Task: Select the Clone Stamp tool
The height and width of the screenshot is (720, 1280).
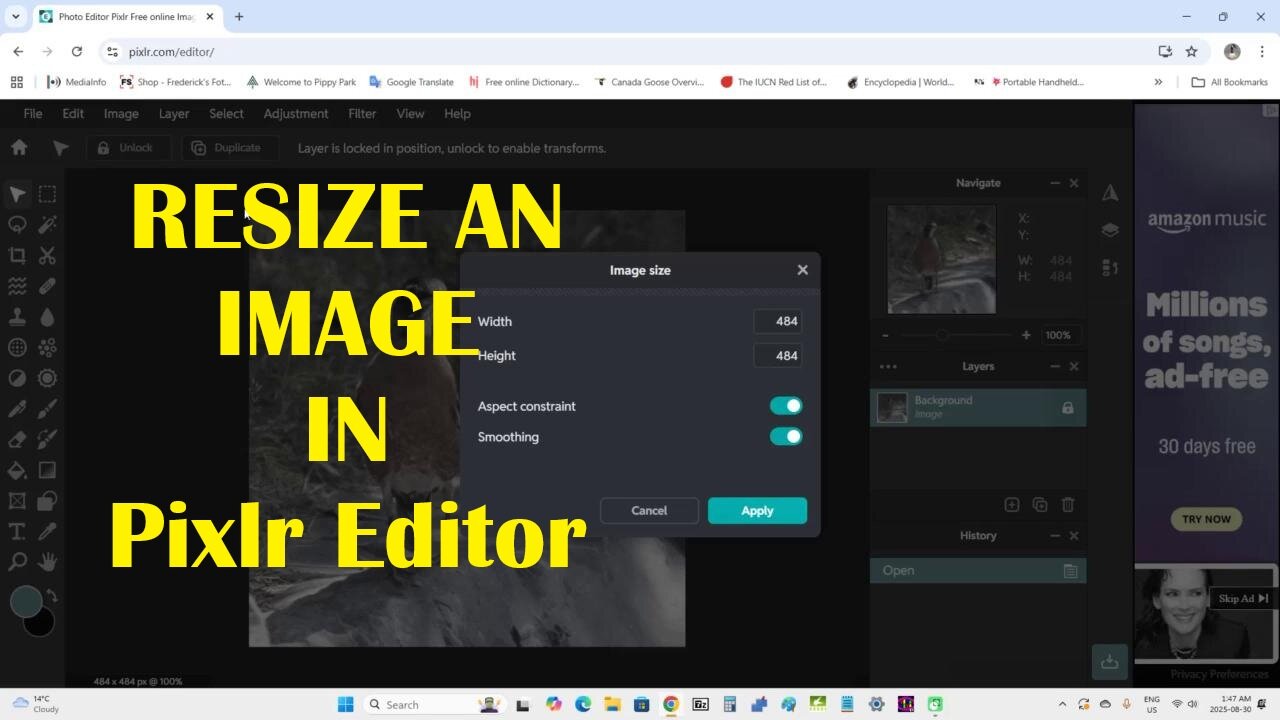Action: [17, 317]
